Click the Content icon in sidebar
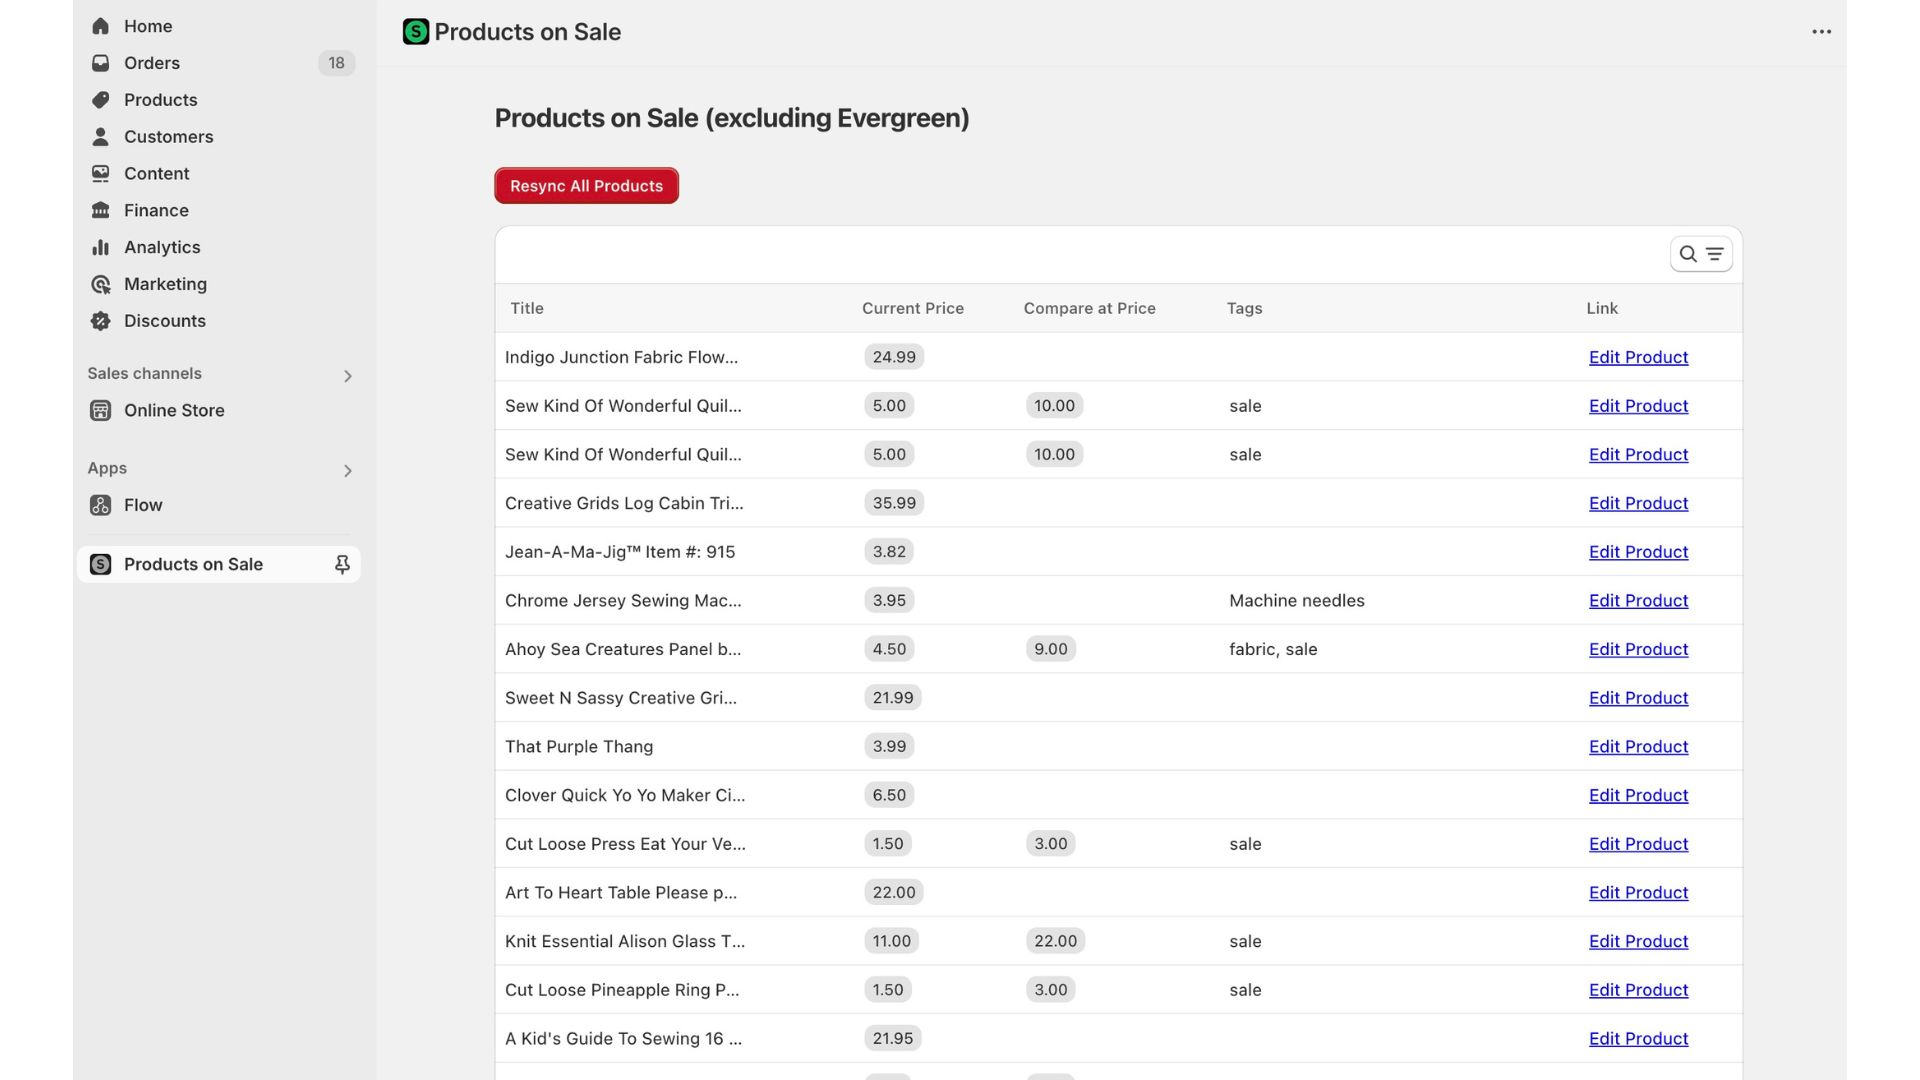Image resolution: width=1920 pixels, height=1080 pixels. (100, 174)
